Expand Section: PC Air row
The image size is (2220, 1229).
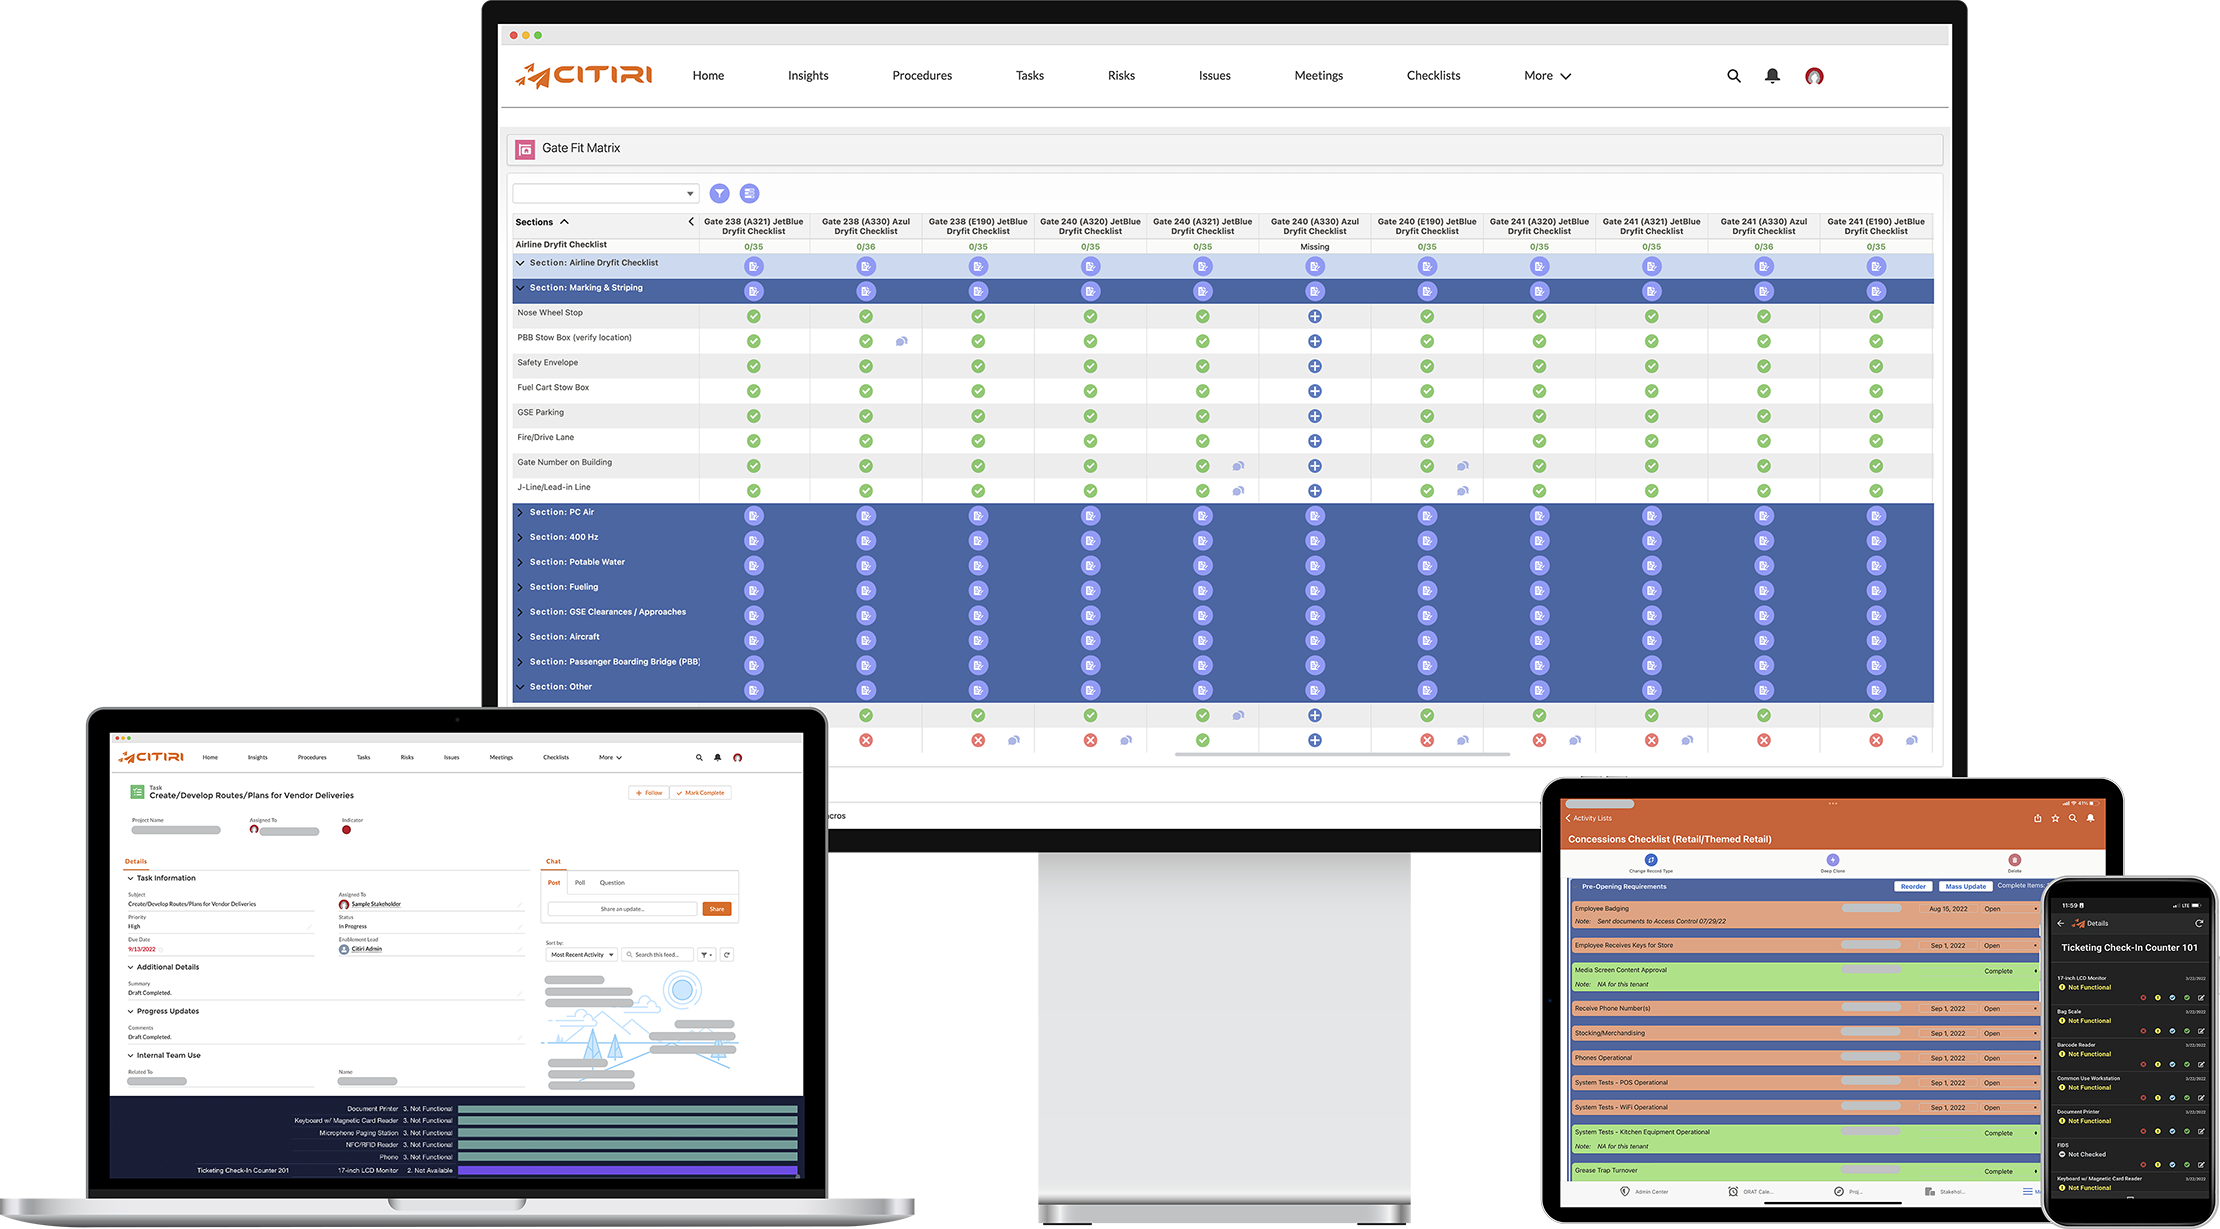pyautogui.click(x=520, y=512)
